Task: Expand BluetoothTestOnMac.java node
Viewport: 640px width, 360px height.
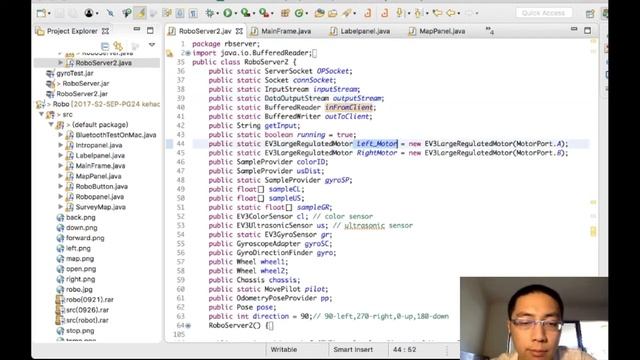Action: (60, 135)
